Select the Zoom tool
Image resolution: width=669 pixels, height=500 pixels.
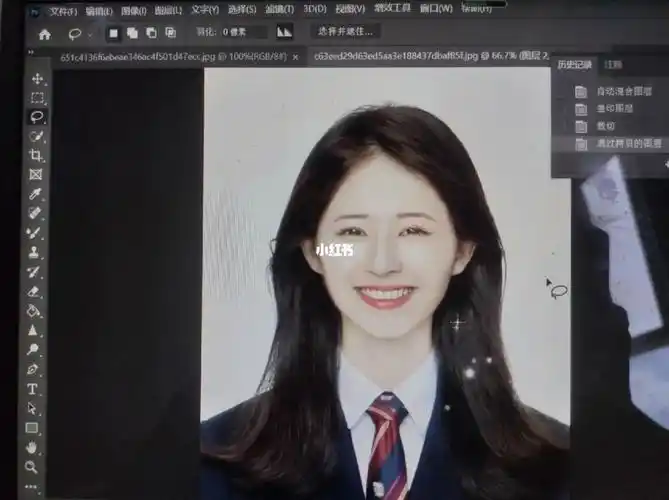[31, 467]
